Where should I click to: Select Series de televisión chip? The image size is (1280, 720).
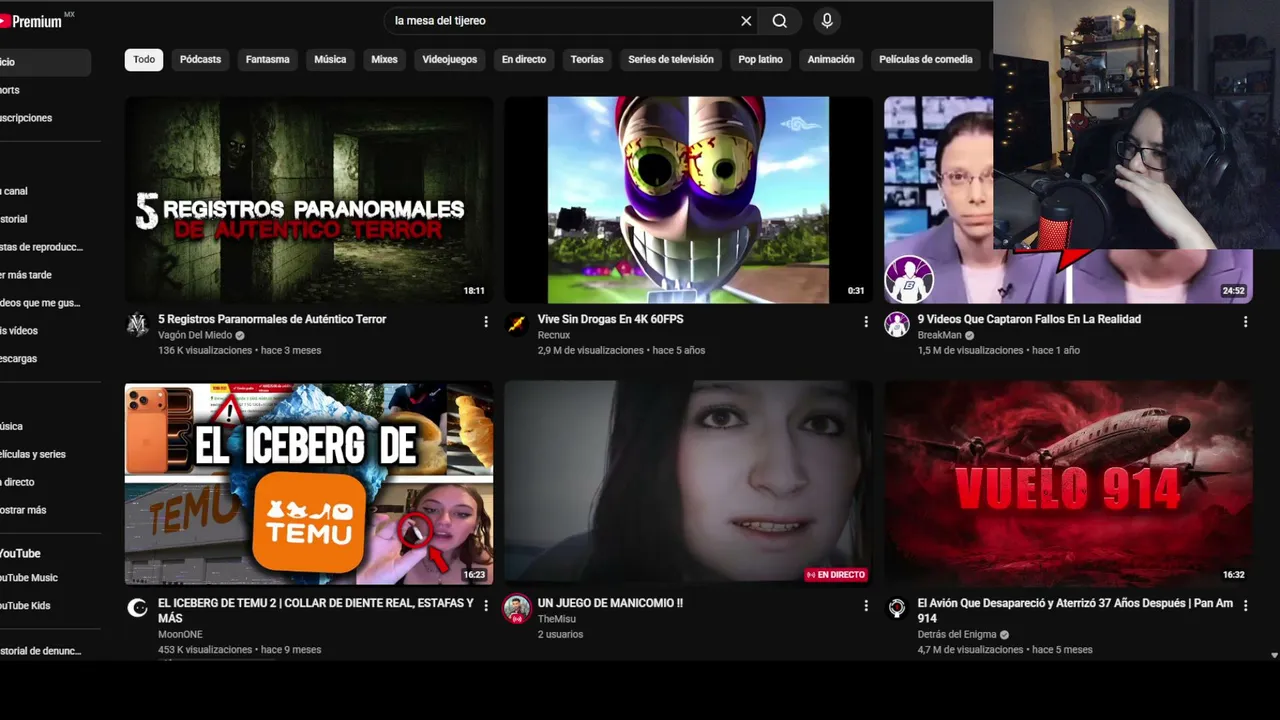pyautogui.click(x=671, y=60)
